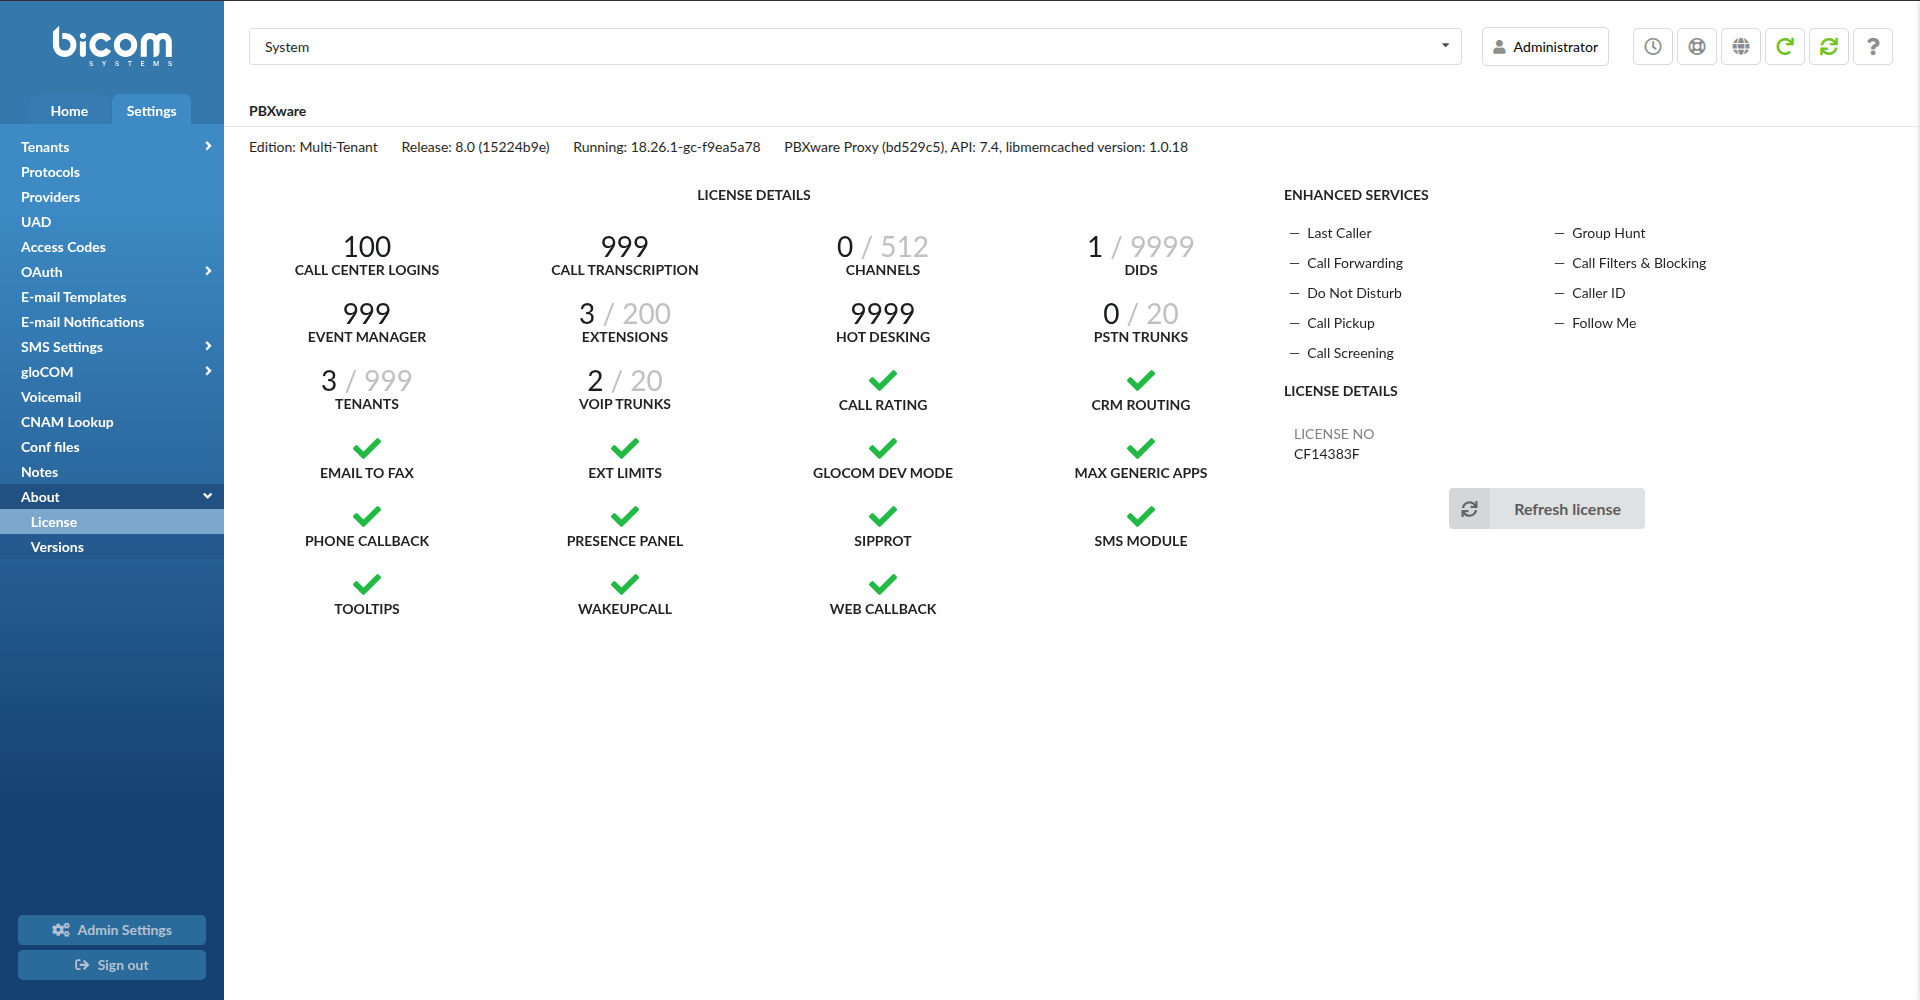Screen dimensions: 1920x1000
Task: Click the green checkmark above PRESENCE PANEL
Action: tap(625, 516)
